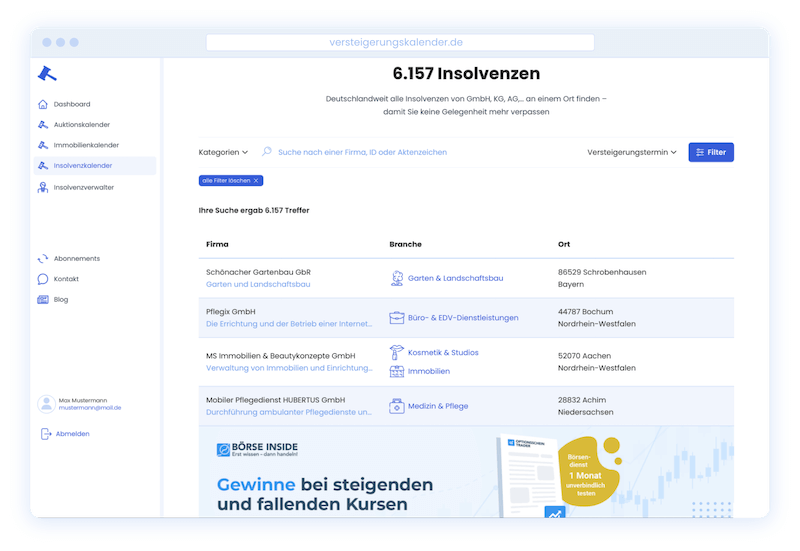Click the Dashboard home icon
The width and height of the screenshot is (800, 551).
(43, 104)
